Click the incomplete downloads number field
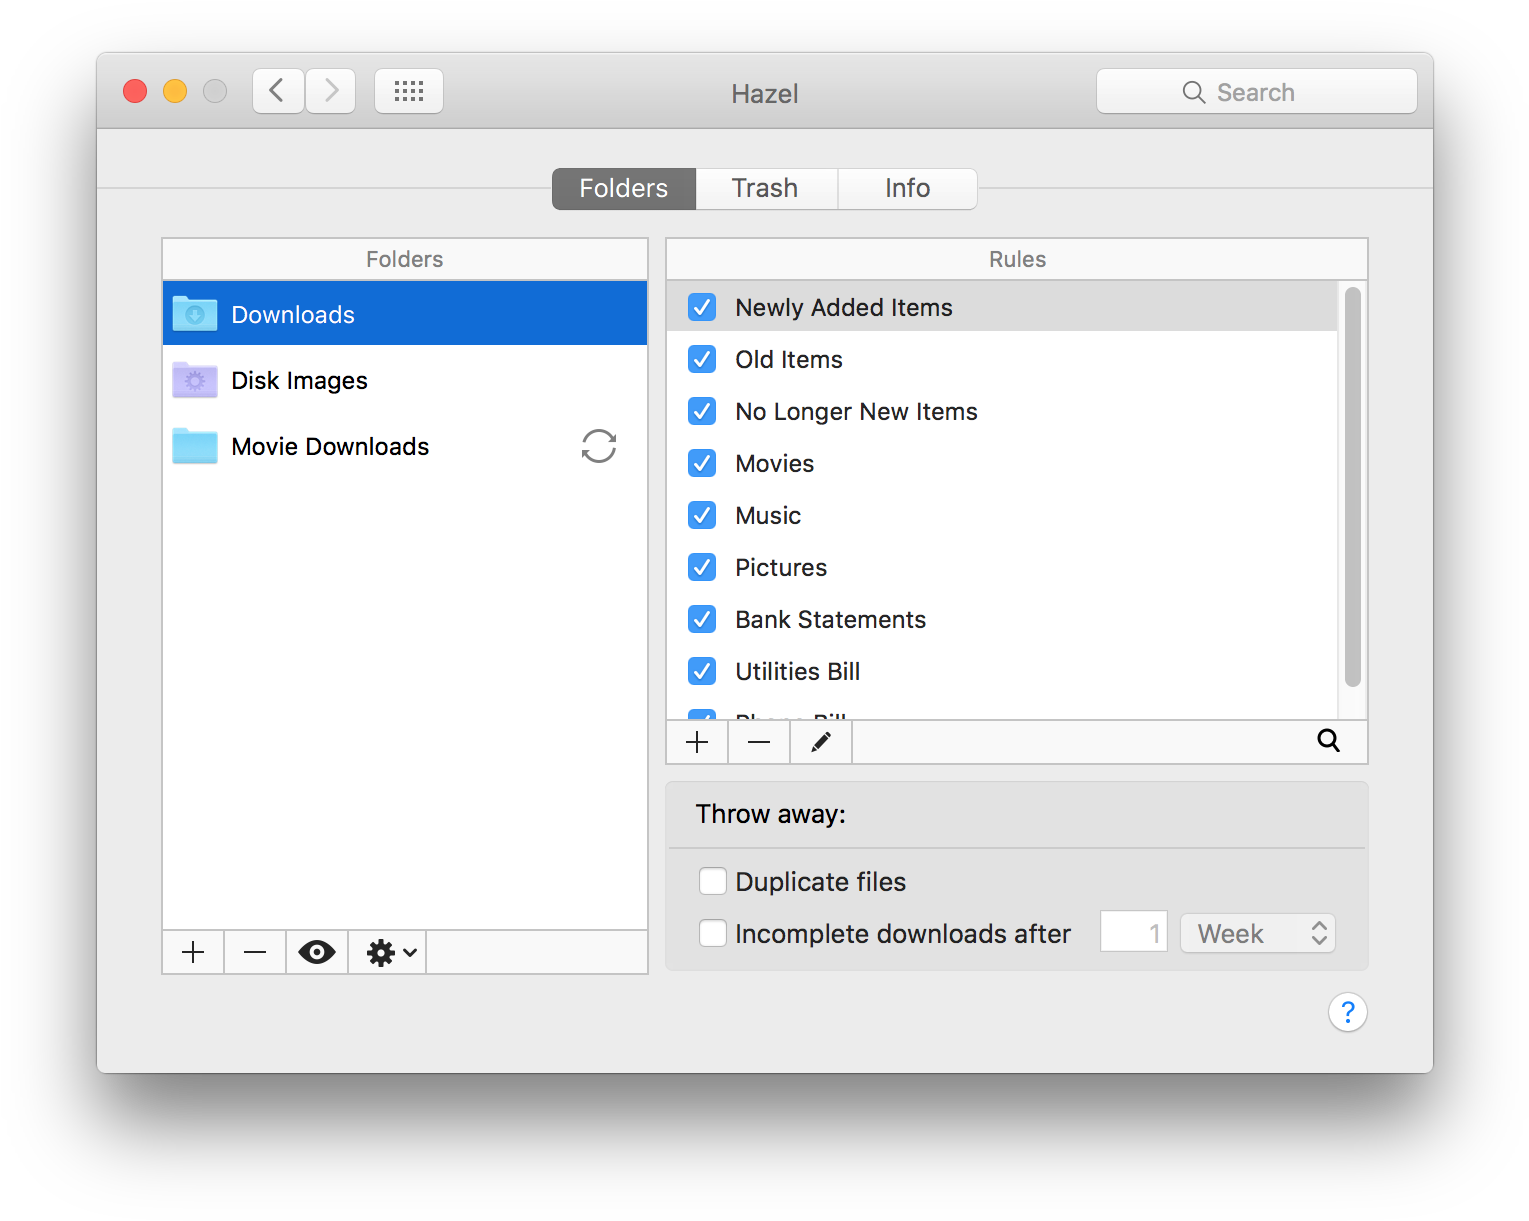 (x=1133, y=931)
